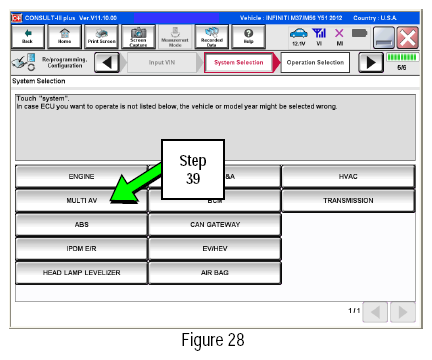The image size is (432, 360).
Task: Click the Vehicle: INFINITI M37/M56 text
Action: [291, 18]
